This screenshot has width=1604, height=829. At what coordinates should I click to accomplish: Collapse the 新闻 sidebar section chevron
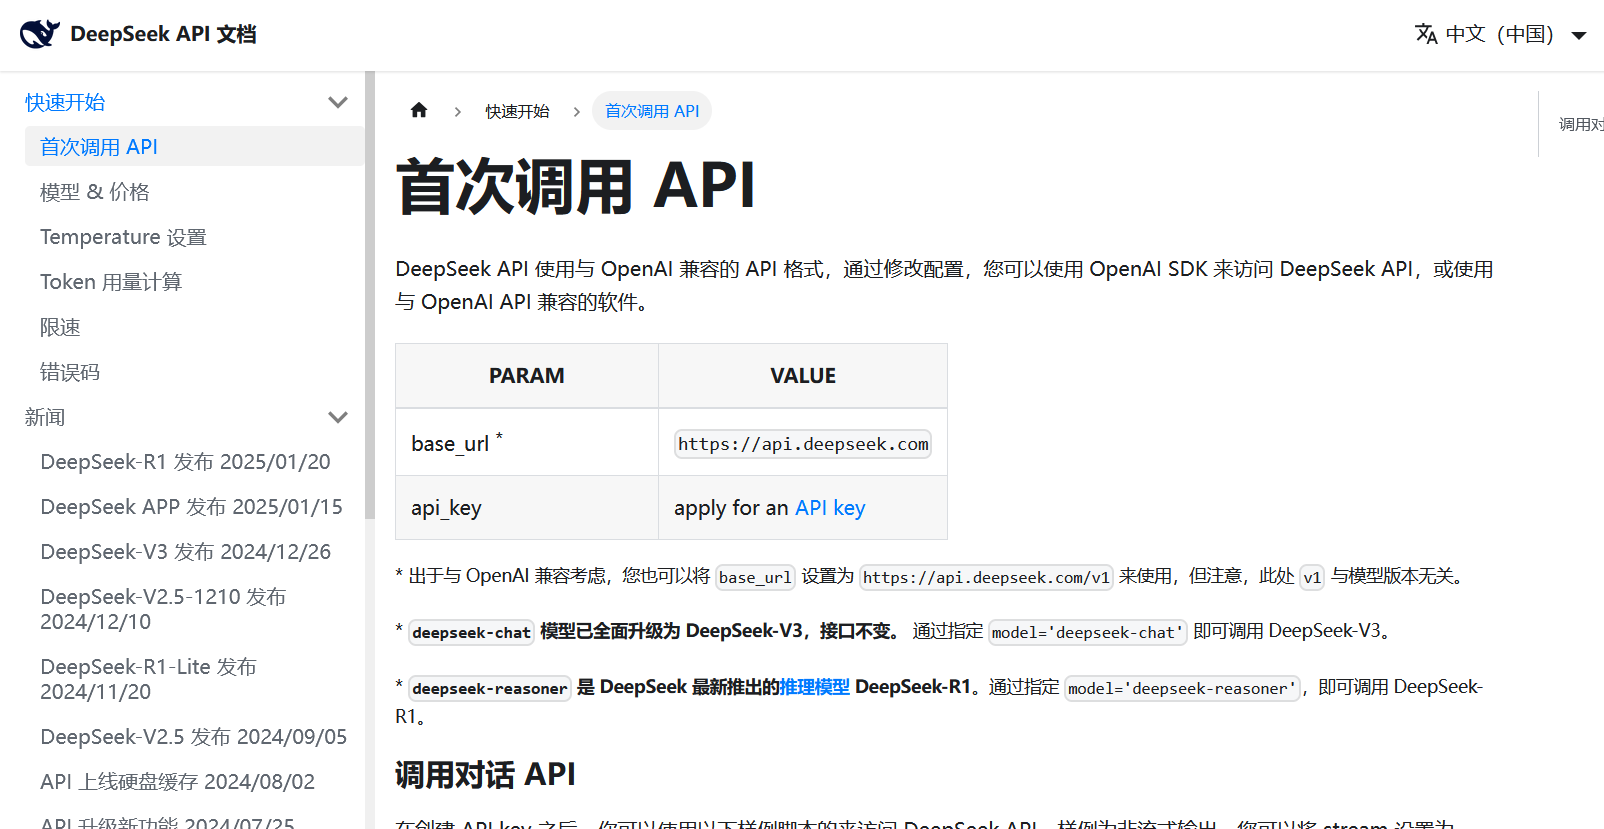[338, 417]
